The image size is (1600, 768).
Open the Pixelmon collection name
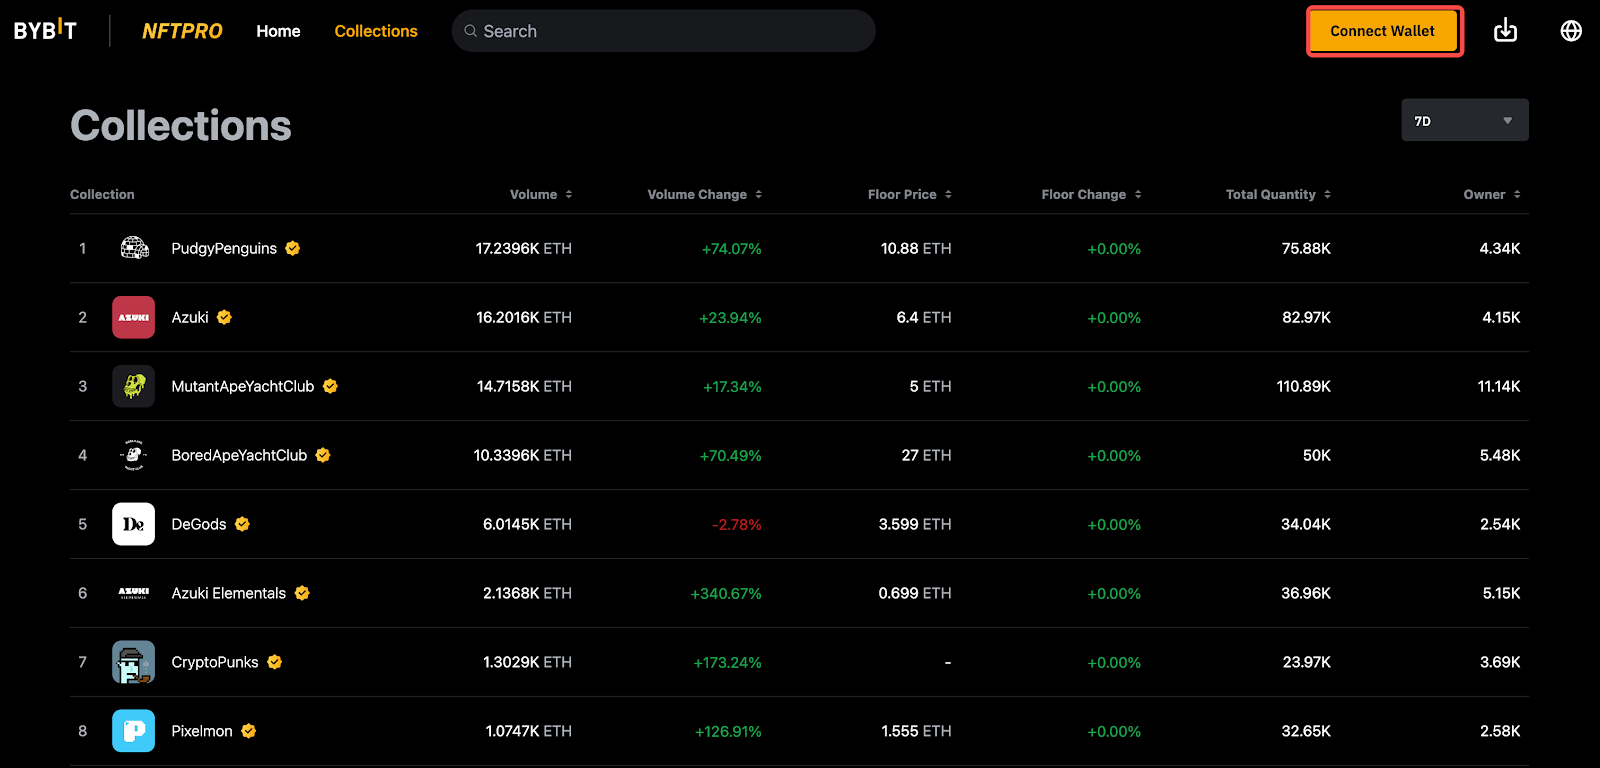click(x=202, y=731)
